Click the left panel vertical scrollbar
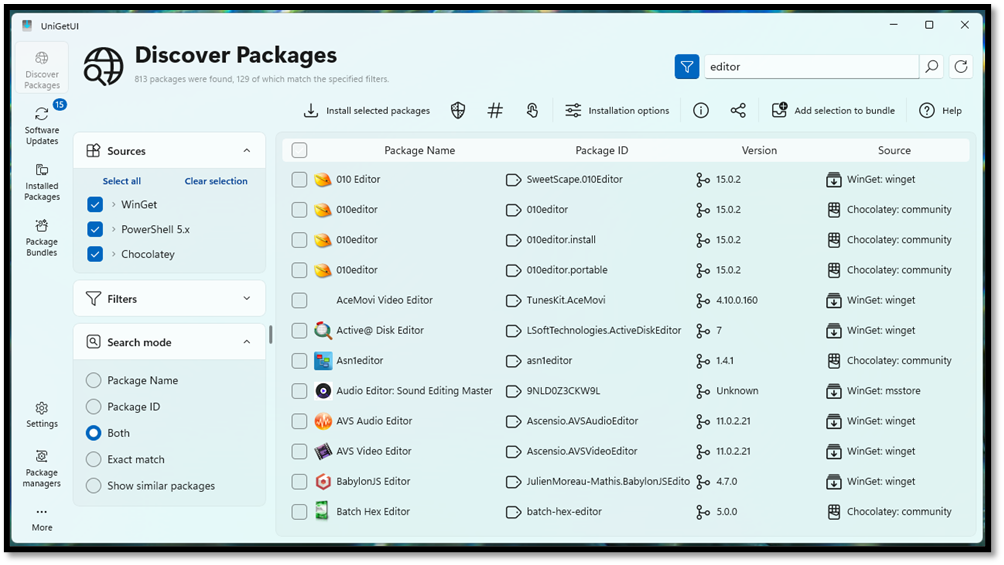Viewport: 1004px width, 565px height. pyautogui.click(x=270, y=336)
